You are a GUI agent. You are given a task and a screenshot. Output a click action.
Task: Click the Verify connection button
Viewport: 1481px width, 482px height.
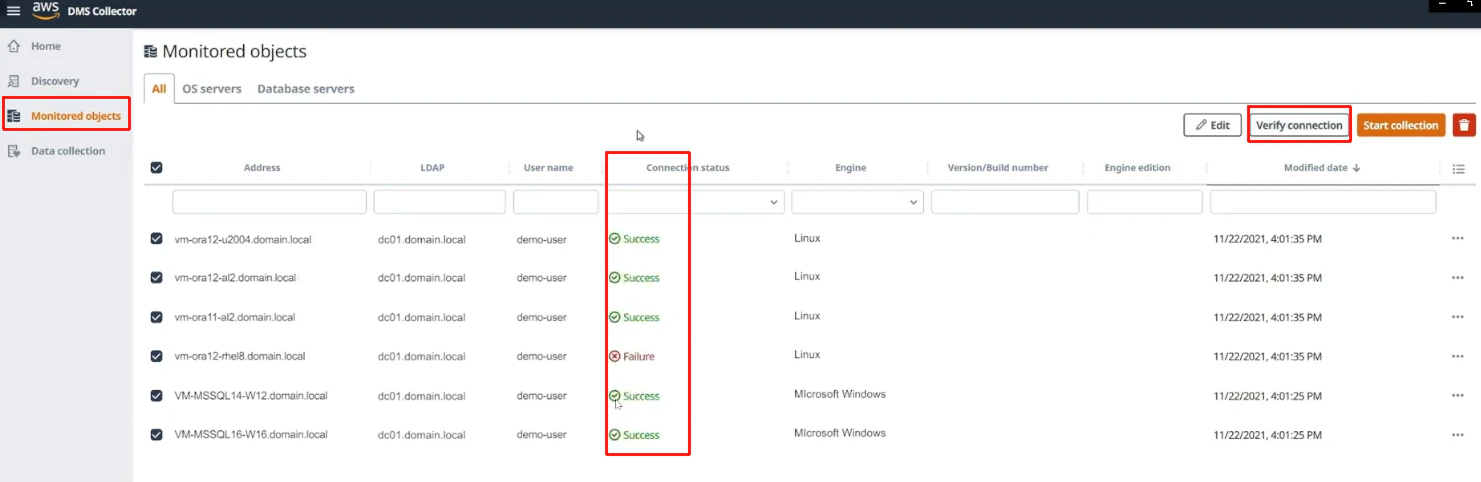point(1299,125)
